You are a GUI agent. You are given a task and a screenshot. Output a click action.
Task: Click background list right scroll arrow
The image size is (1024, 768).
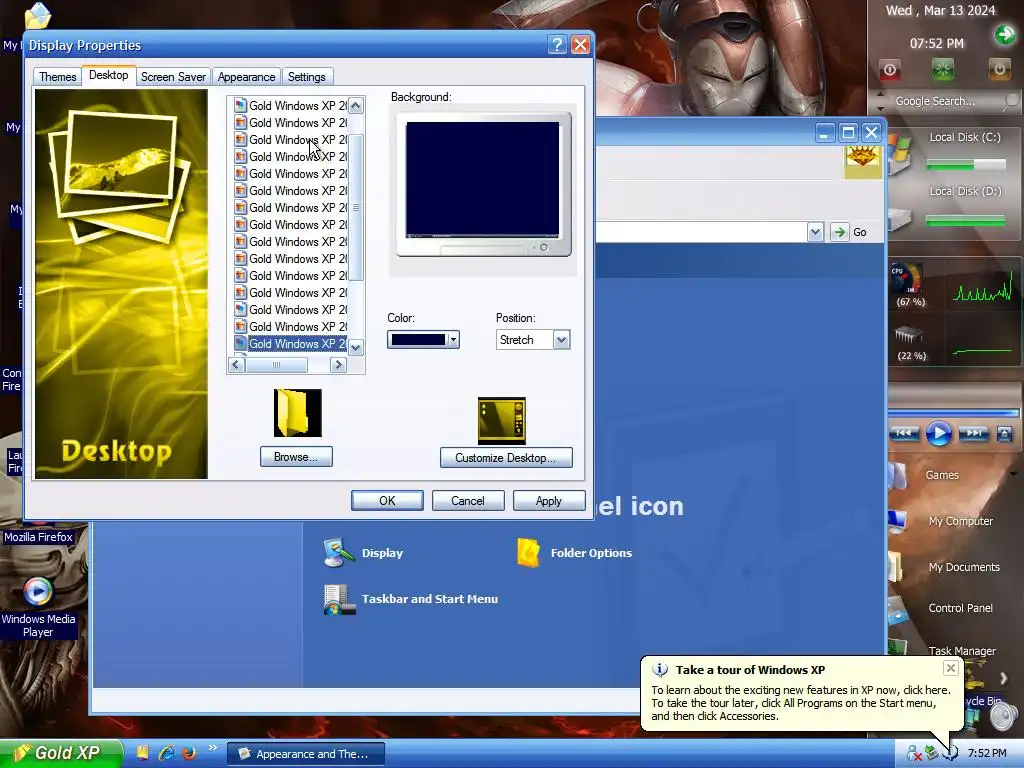coord(338,364)
